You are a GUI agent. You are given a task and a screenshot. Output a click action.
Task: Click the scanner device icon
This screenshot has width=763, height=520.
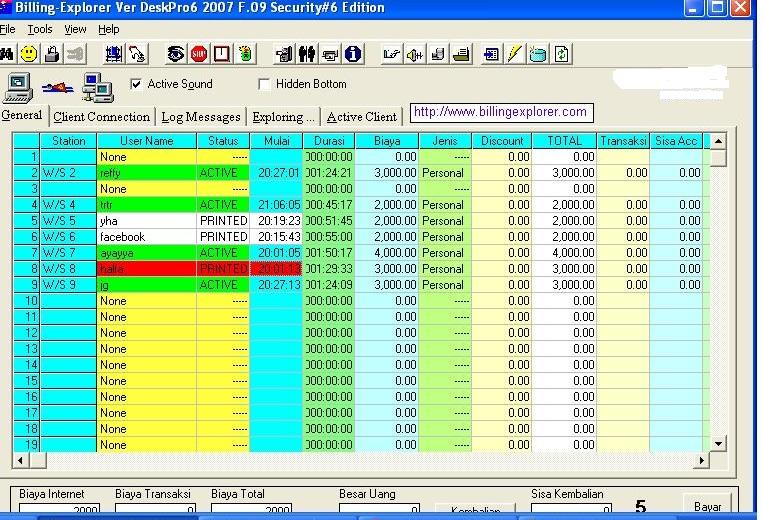[x=461, y=54]
